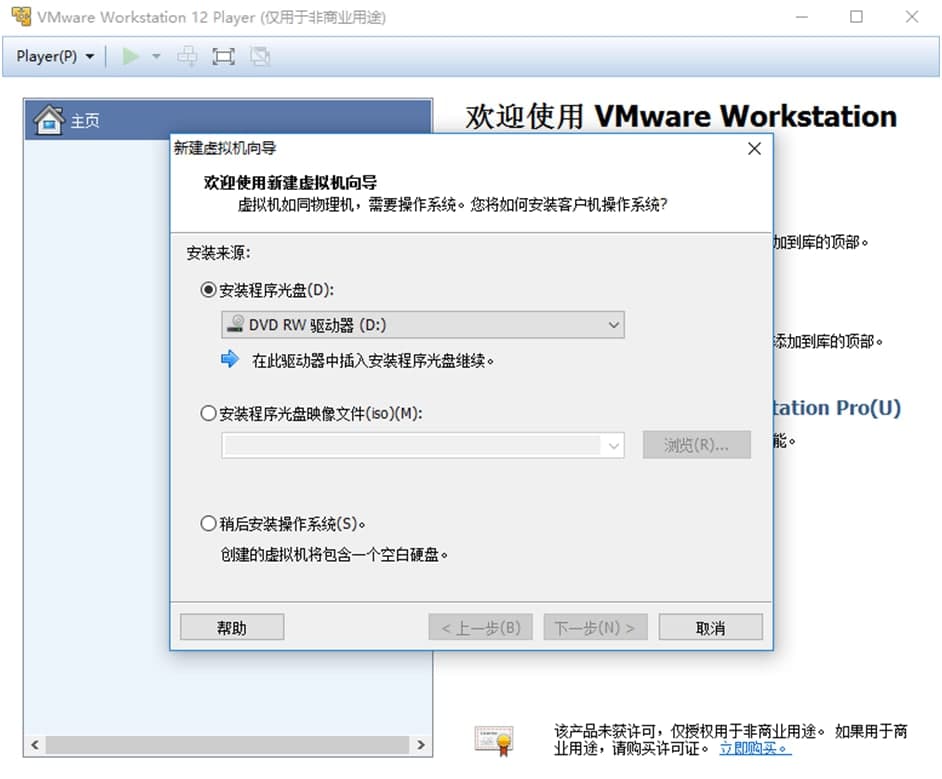Cancel the wizard with 取消 button
This screenshot has width=942, height=779.
click(x=711, y=628)
